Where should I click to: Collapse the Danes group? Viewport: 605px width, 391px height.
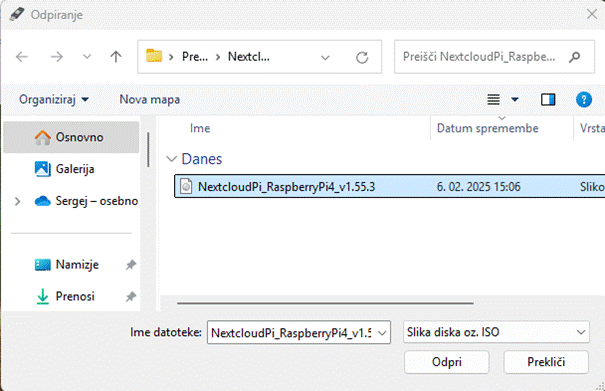pyautogui.click(x=171, y=159)
